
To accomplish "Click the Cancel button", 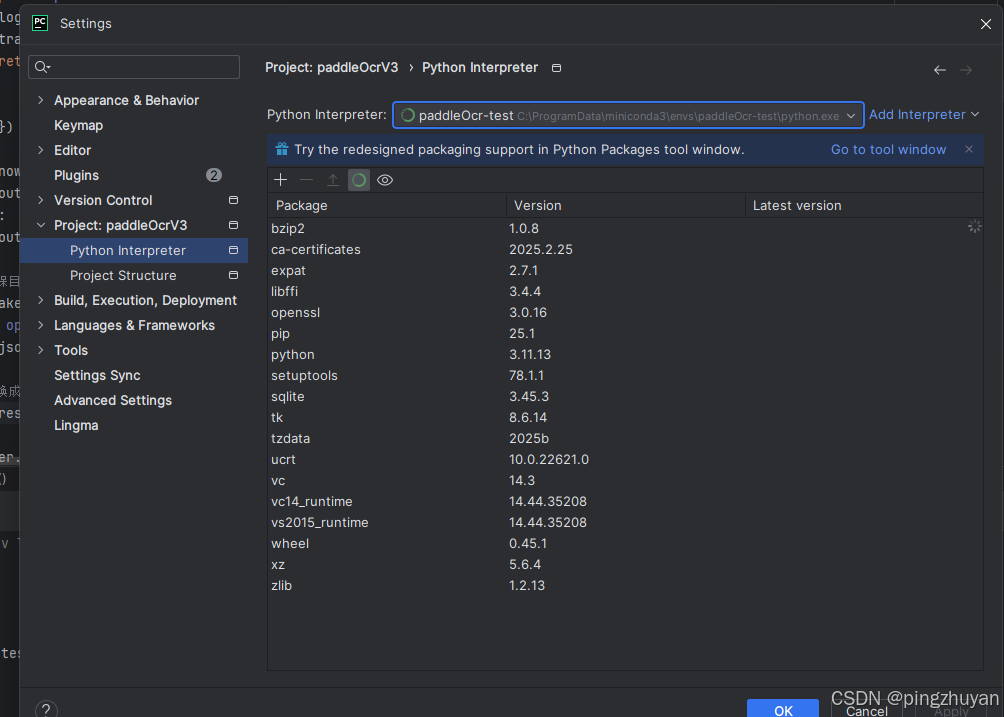I will [x=866, y=710].
